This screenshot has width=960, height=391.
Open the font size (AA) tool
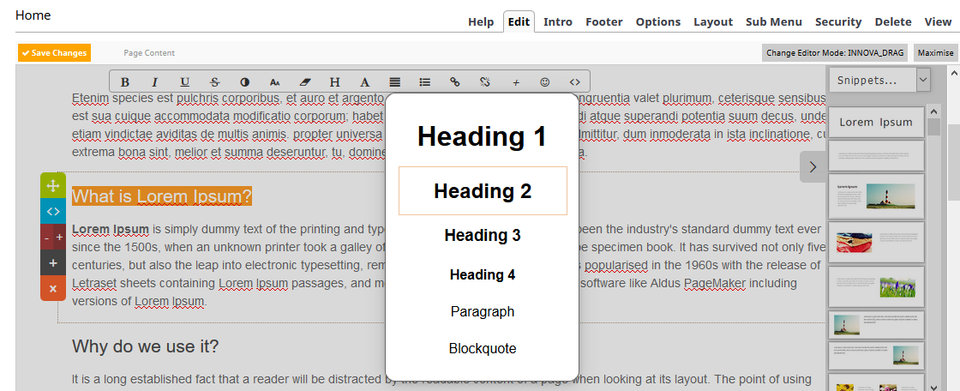(x=275, y=82)
